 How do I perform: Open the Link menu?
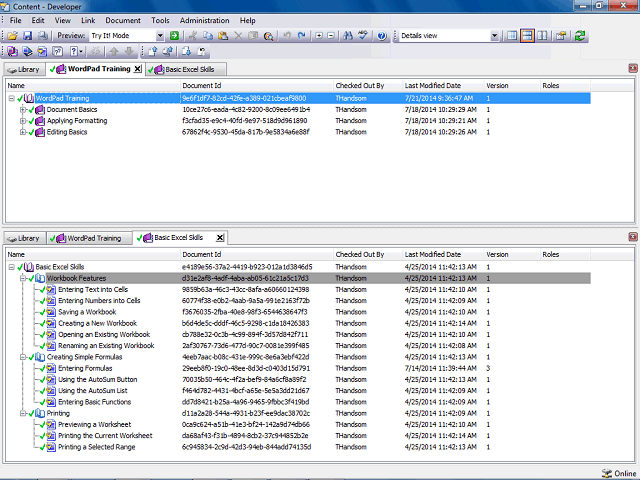88,20
